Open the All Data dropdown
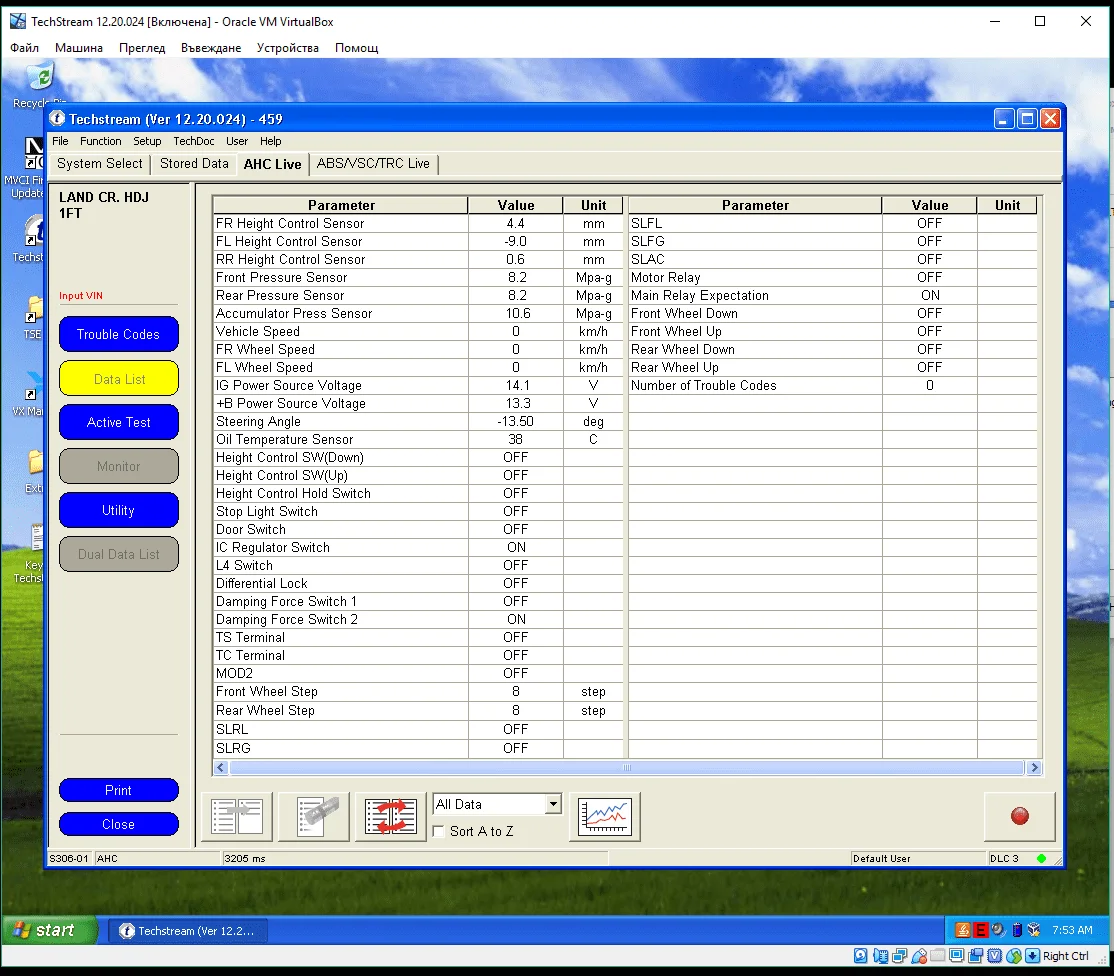Viewport: 1114px width, 976px height. 497,804
